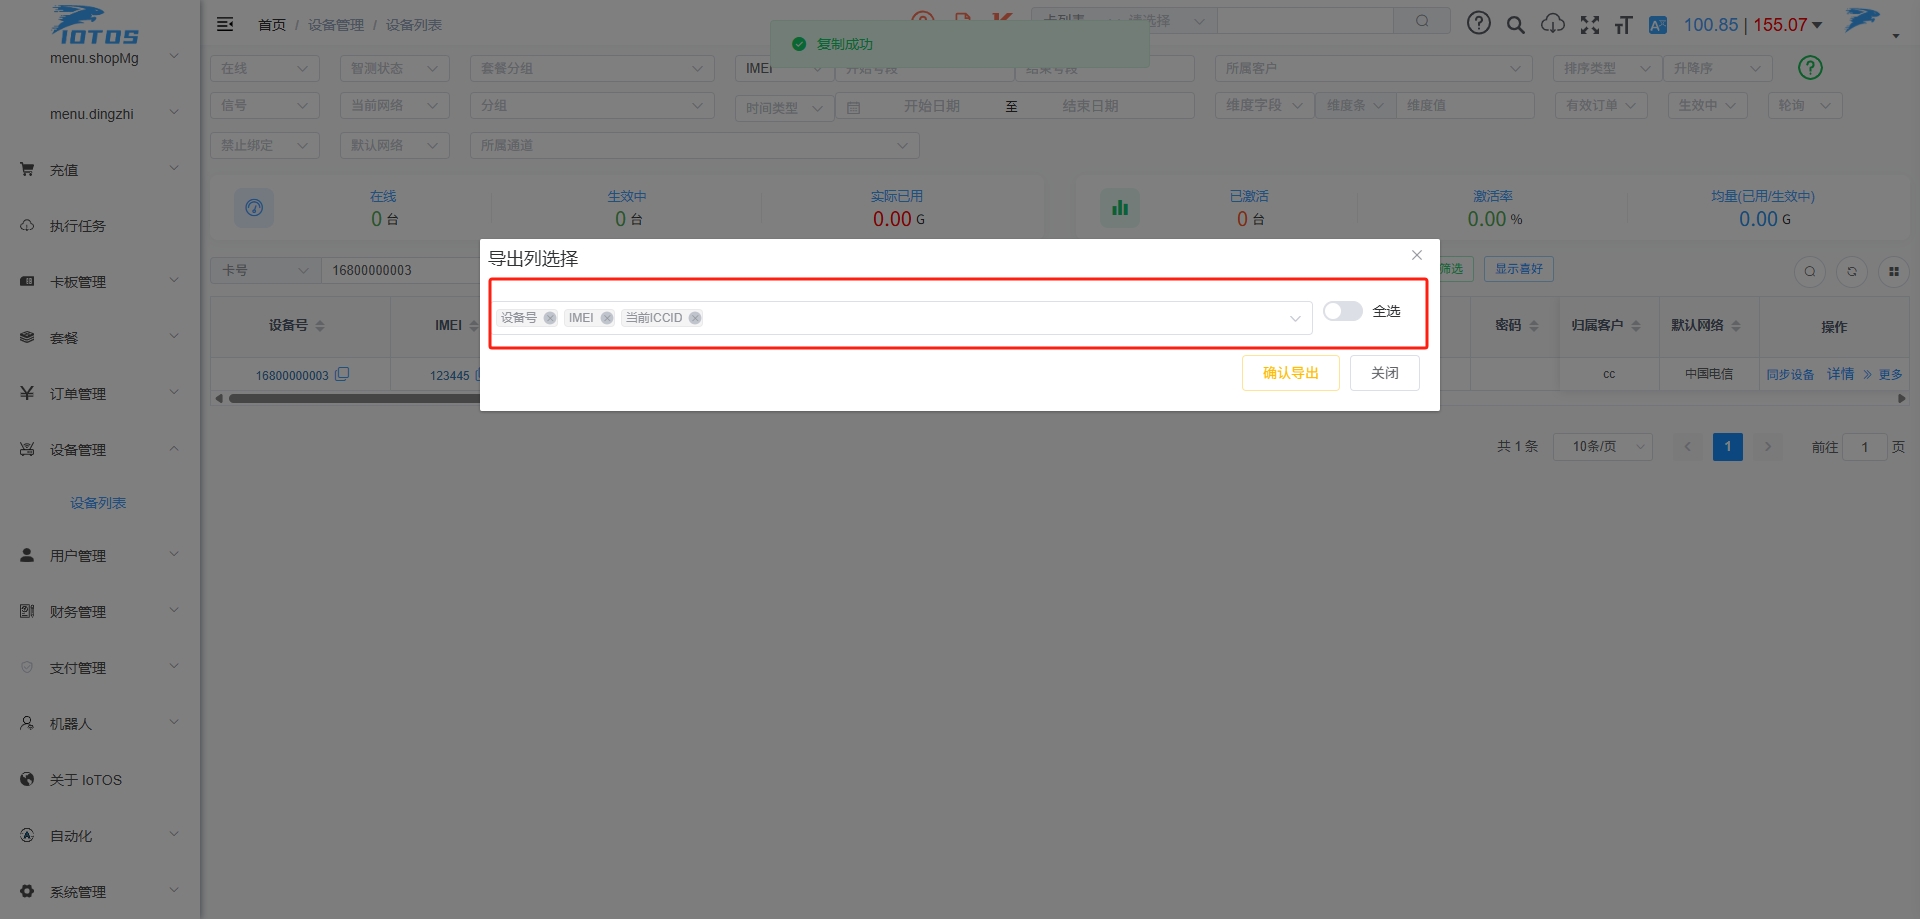Sort by the 密码 column sort arrows
The image size is (1920, 919).
(x=1534, y=326)
